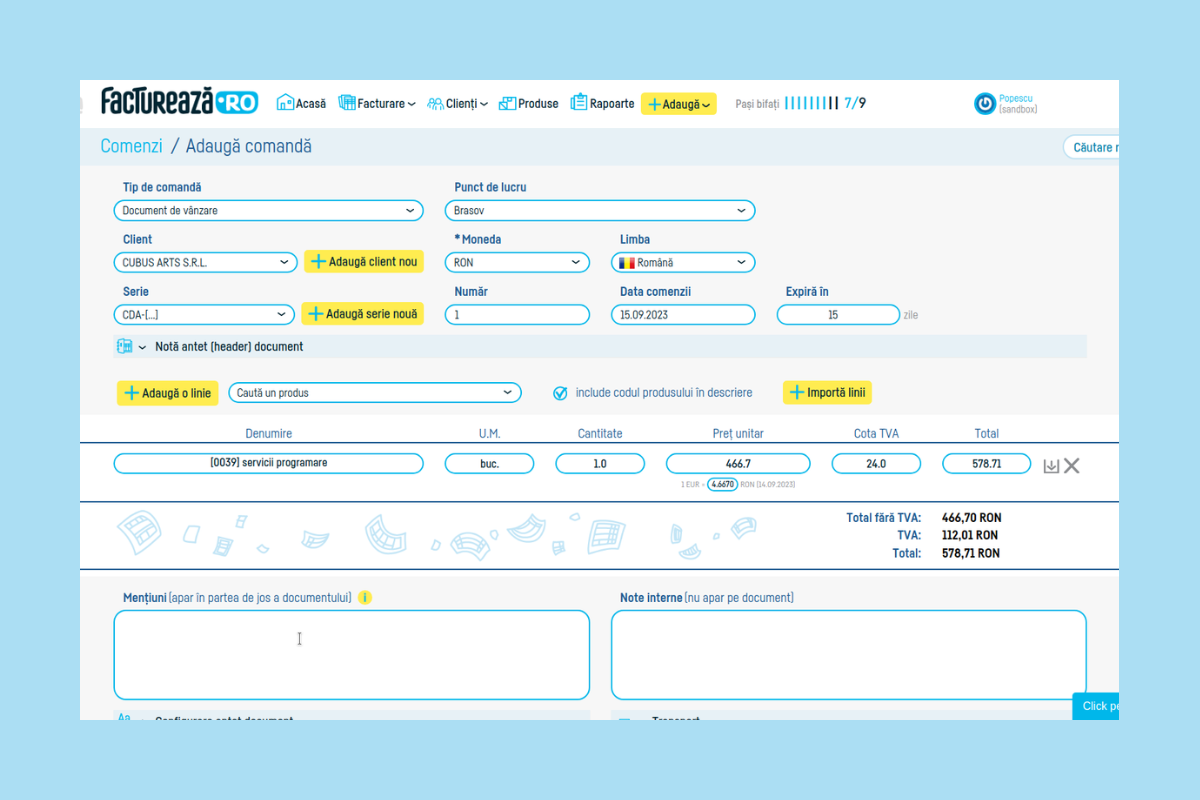Click the power icon next to Popescu

(x=985, y=104)
